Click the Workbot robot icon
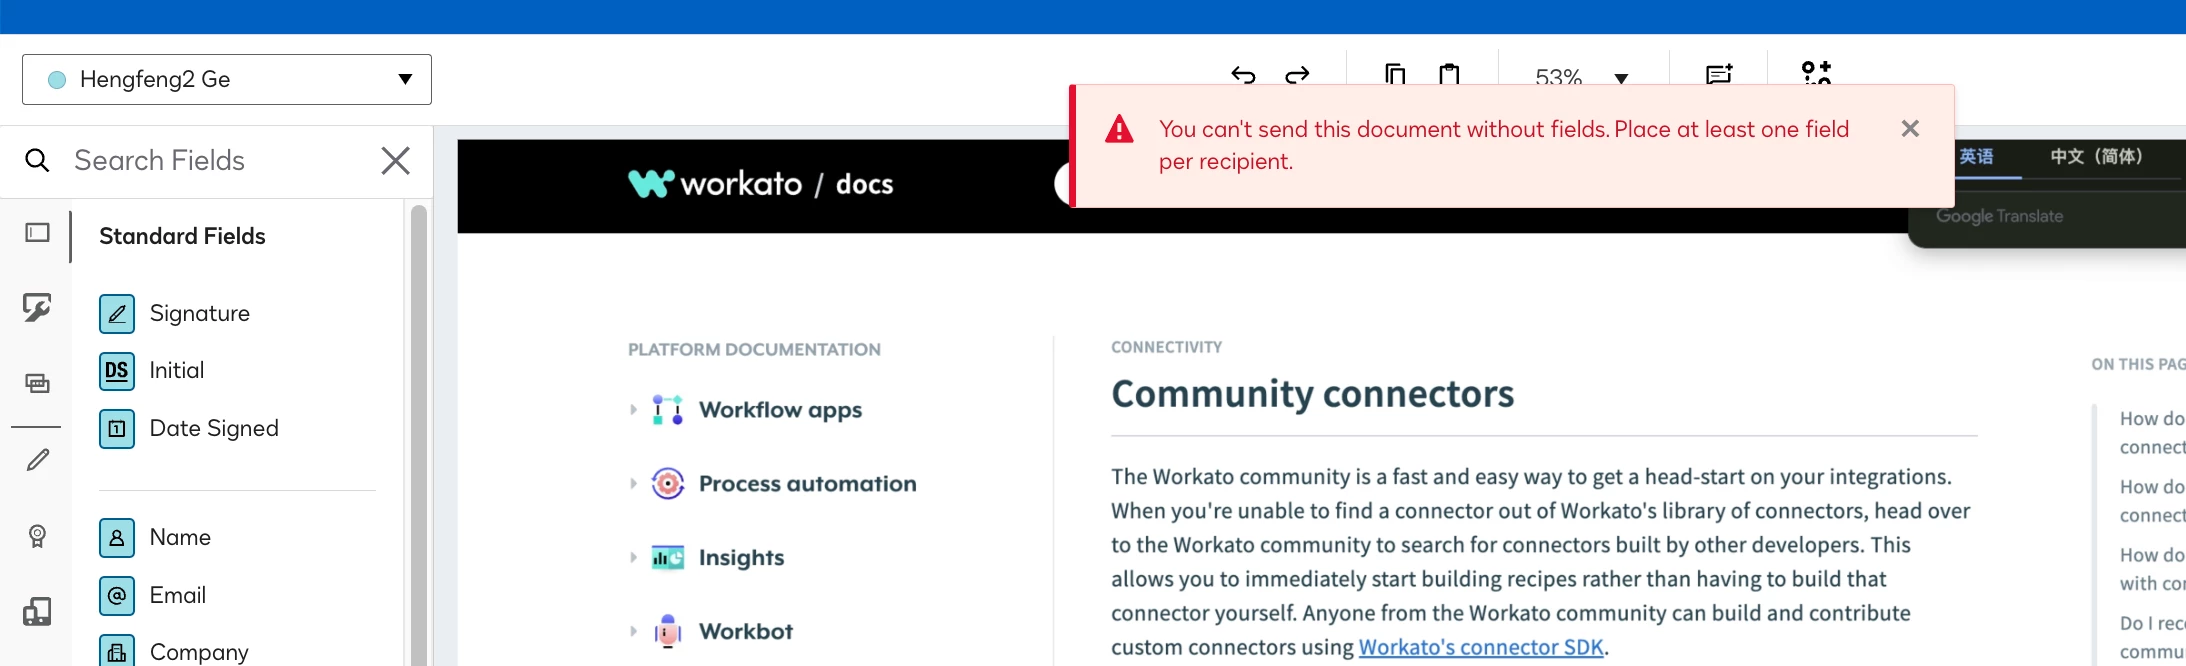The width and height of the screenshot is (2186, 666). [667, 631]
